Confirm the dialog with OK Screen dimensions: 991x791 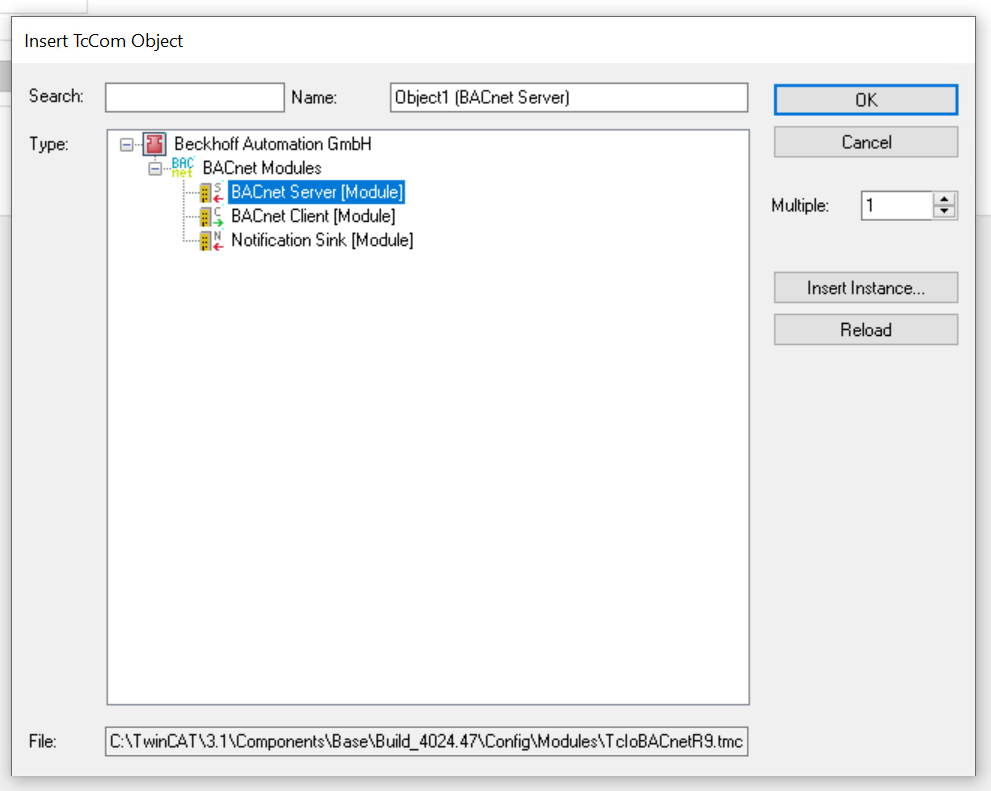[x=866, y=100]
